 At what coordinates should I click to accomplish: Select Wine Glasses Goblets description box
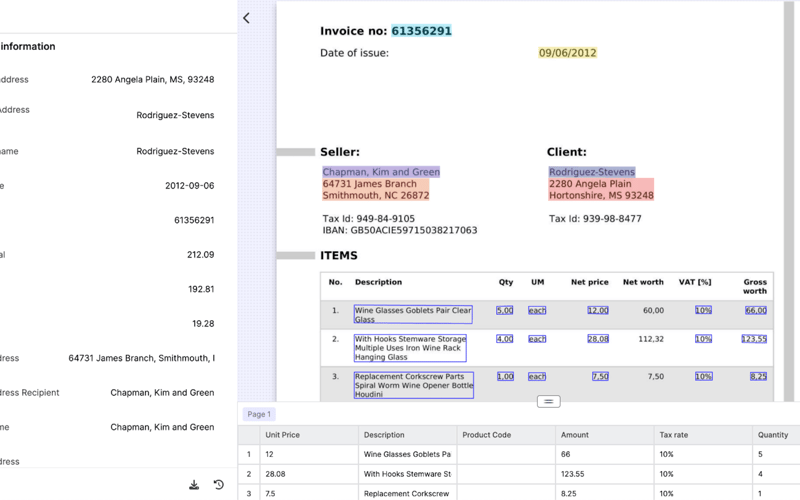coord(413,314)
